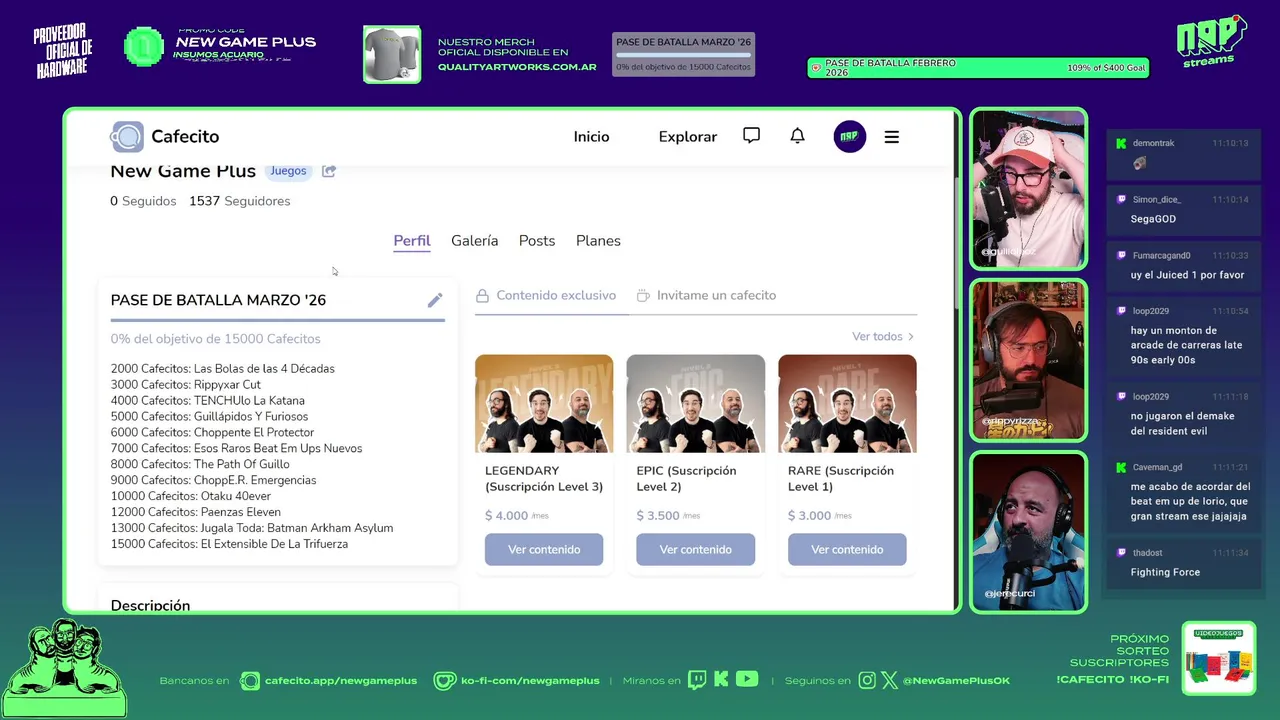The width and height of the screenshot is (1280, 720).
Task: Switch to the Posts tab
Action: coord(537,241)
